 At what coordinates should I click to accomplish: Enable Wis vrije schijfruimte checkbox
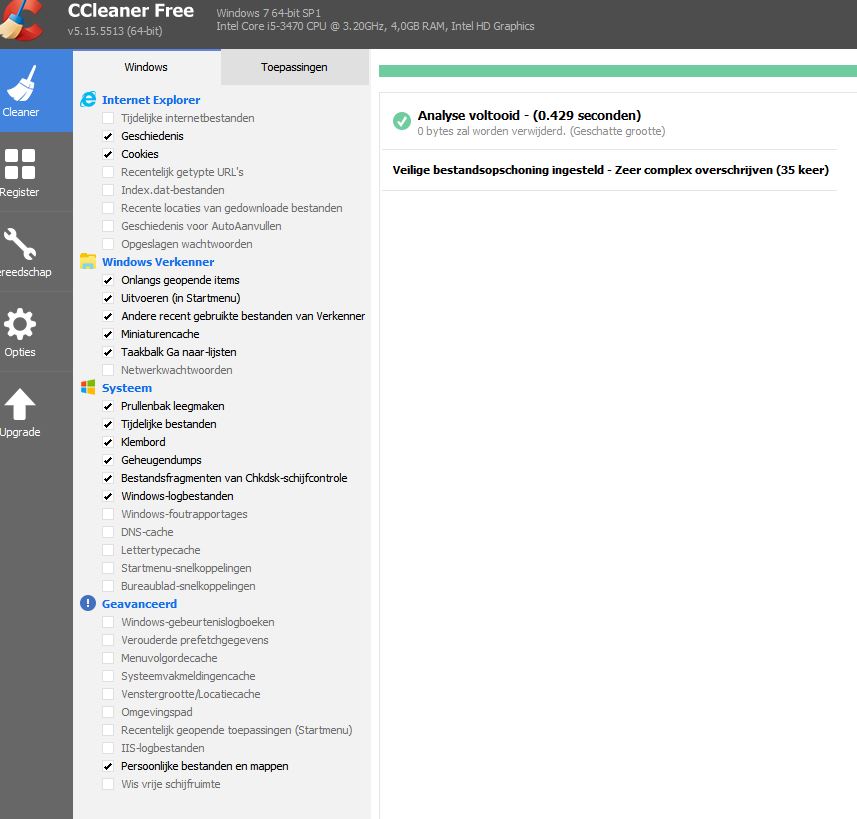click(x=108, y=784)
